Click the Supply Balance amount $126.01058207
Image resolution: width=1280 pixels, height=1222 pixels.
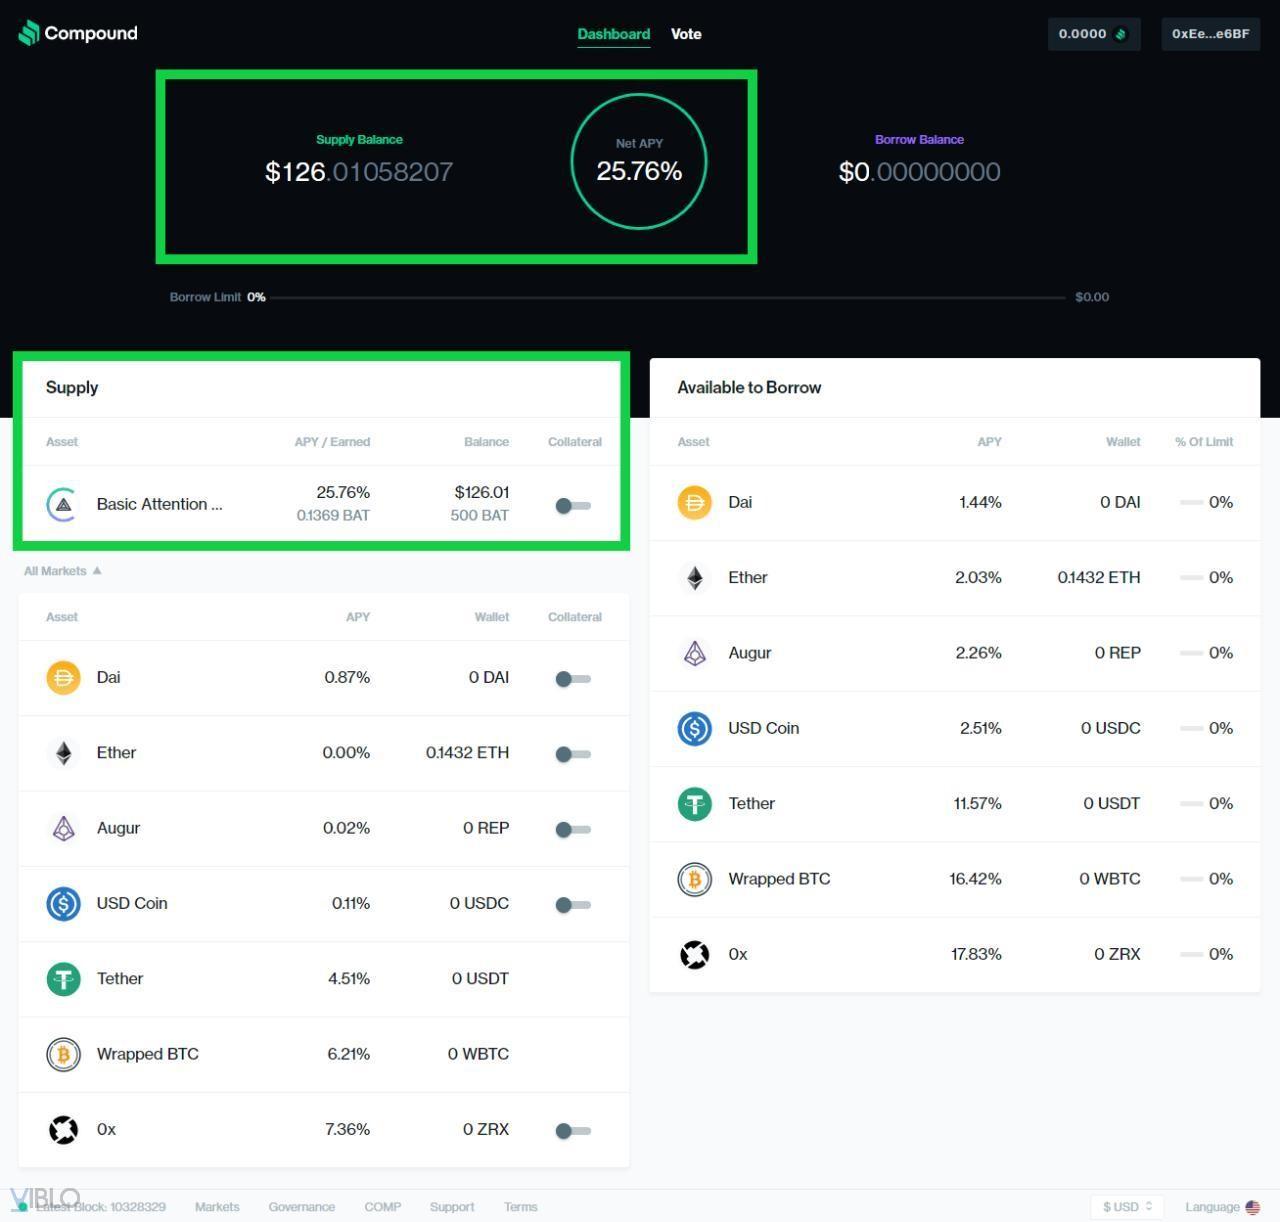[359, 172]
